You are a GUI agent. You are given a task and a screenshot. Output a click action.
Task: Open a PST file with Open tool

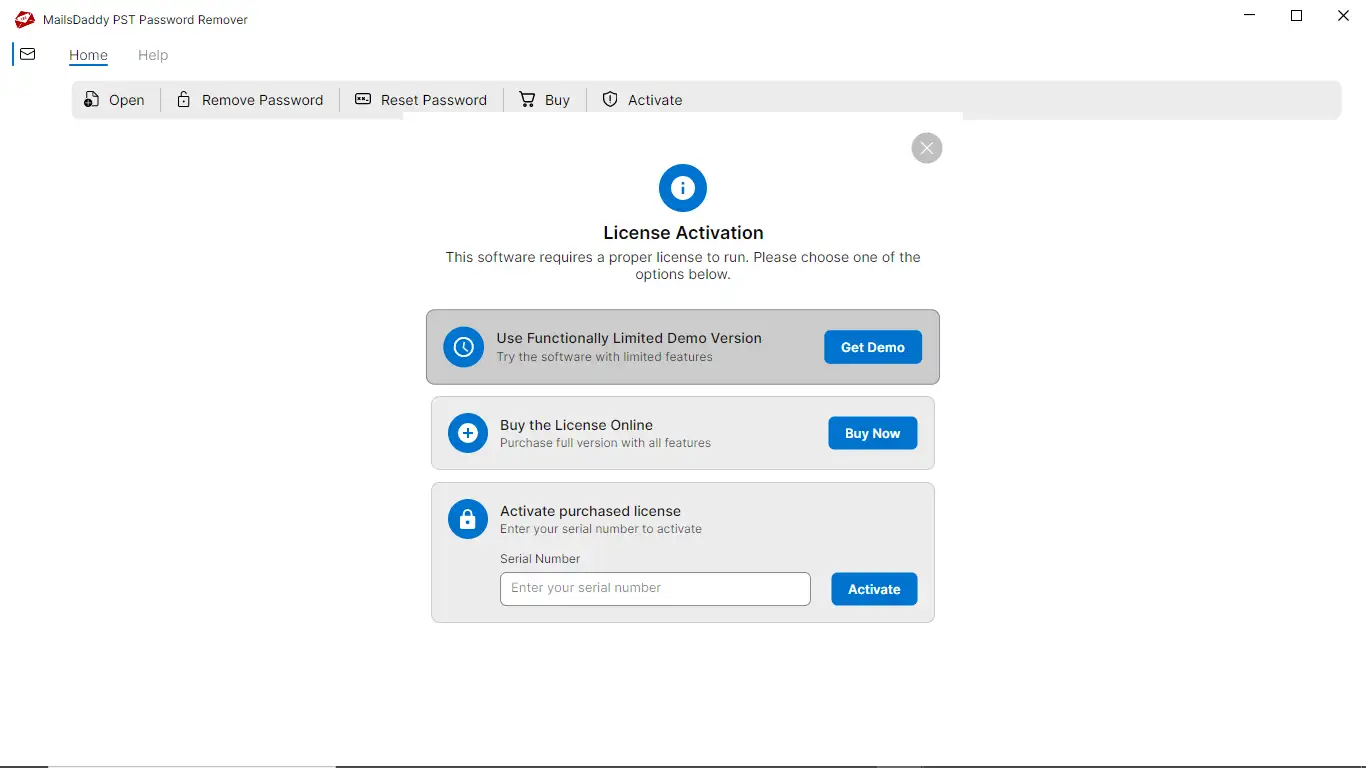pyautogui.click(x=114, y=100)
